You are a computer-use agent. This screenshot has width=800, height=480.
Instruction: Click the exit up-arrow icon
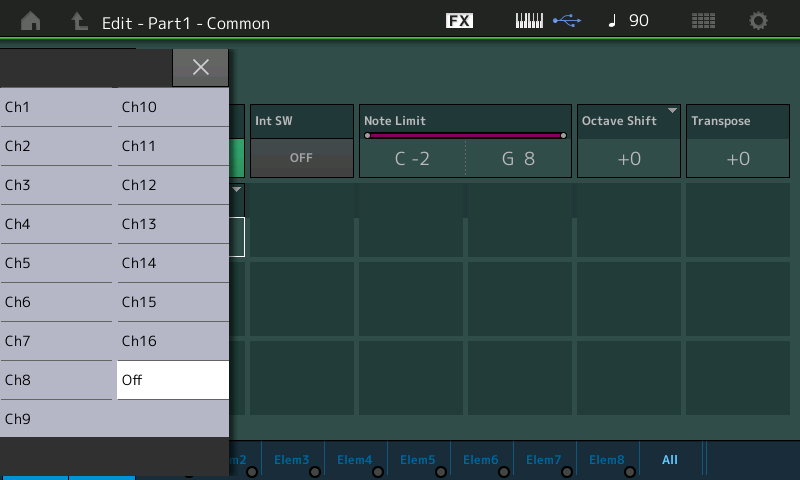[x=78, y=21]
